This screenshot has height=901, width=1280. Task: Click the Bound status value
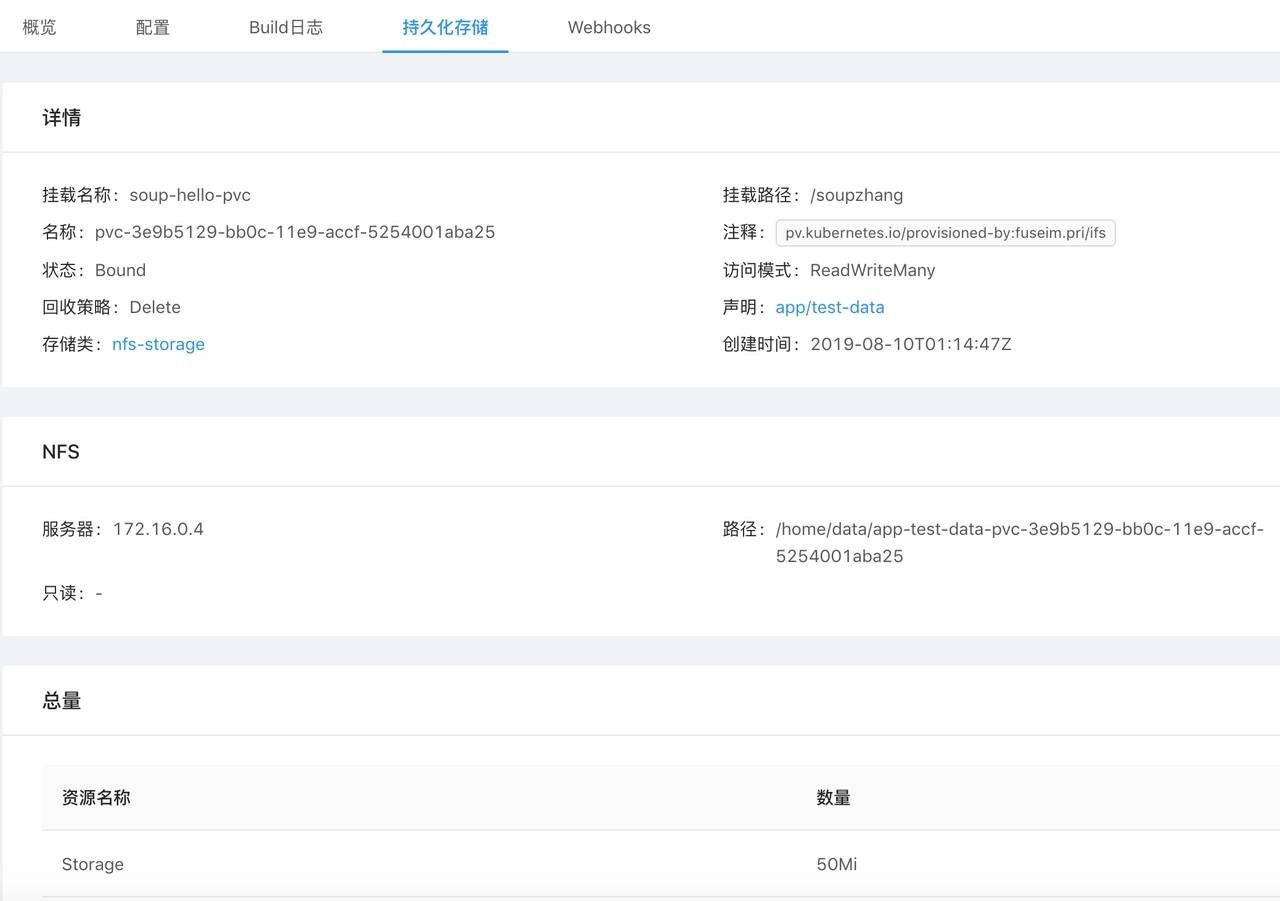pyautogui.click(x=120, y=270)
